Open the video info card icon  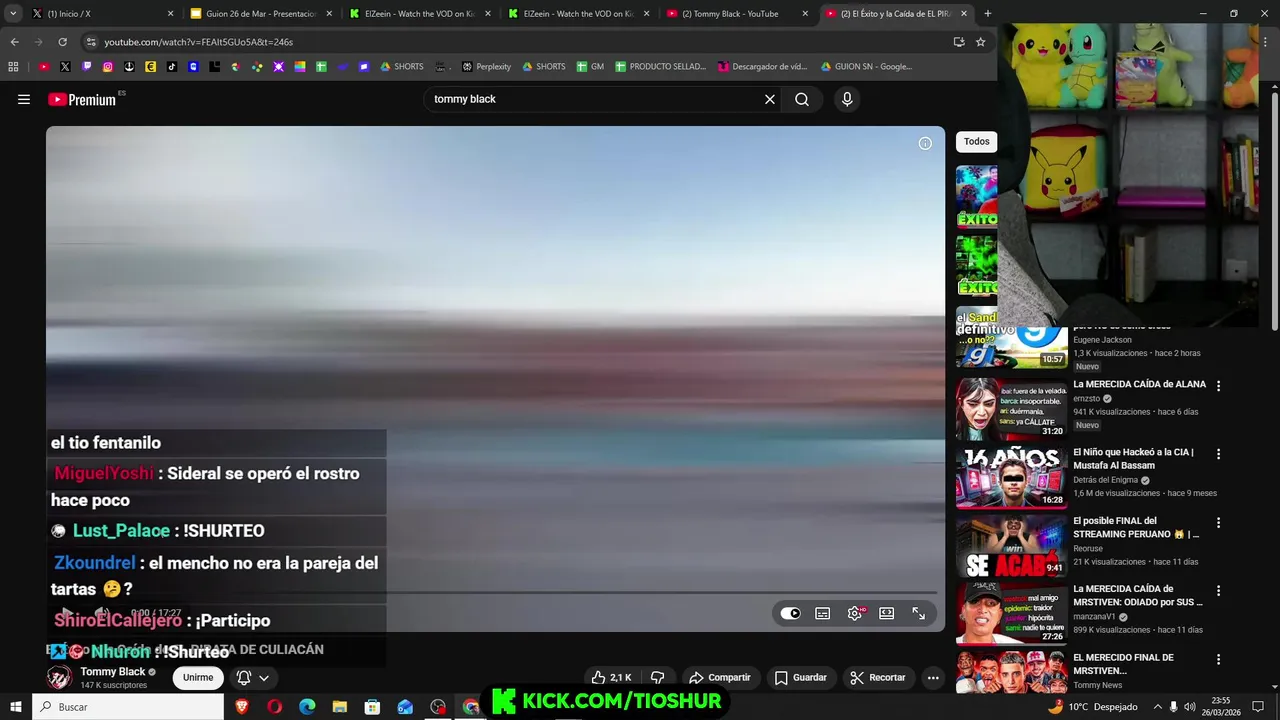tap(925, 143)
